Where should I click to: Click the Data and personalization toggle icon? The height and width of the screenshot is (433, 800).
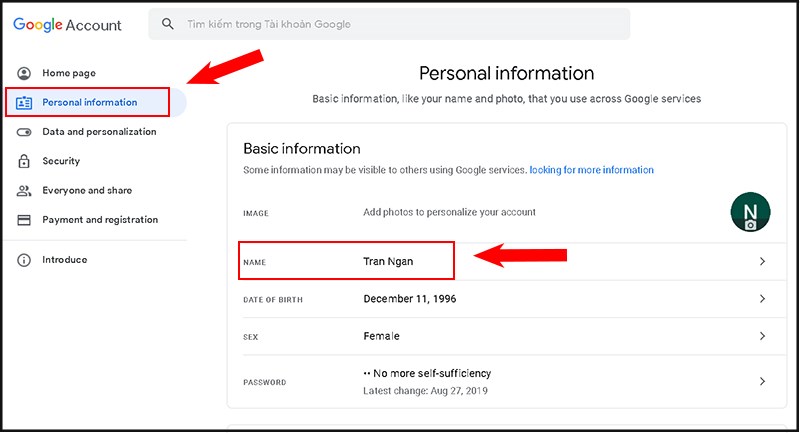tap(24, 132)
